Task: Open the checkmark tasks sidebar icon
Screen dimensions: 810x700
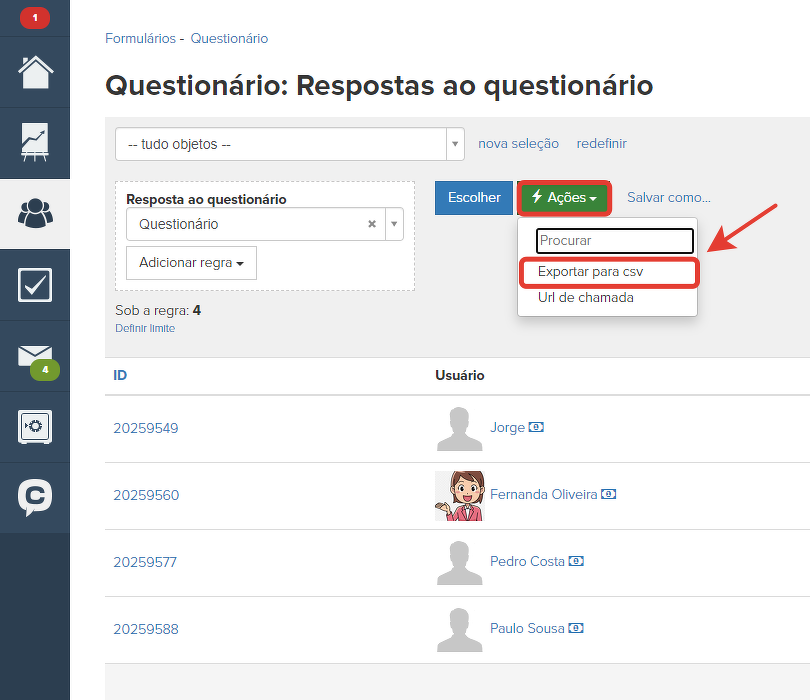Action: 35,285
